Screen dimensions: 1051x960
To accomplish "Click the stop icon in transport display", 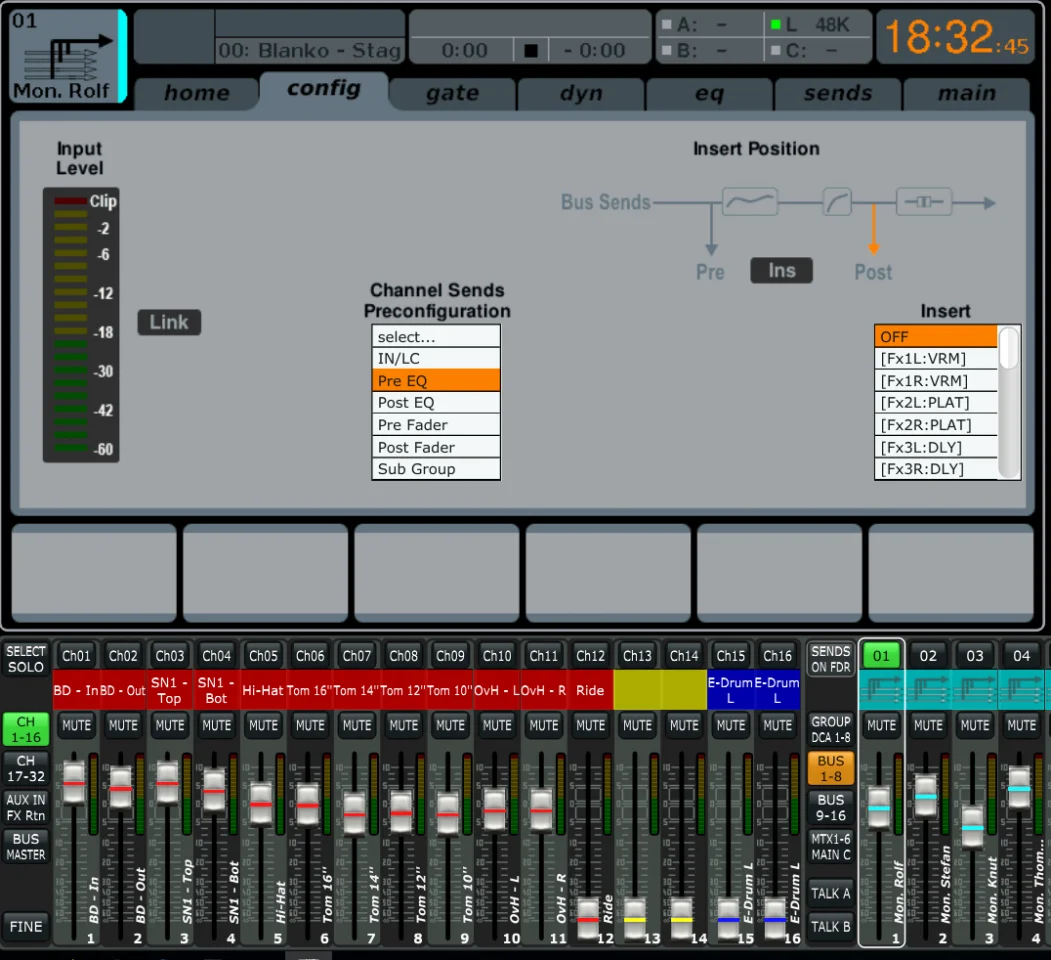I will pos(531,50).
